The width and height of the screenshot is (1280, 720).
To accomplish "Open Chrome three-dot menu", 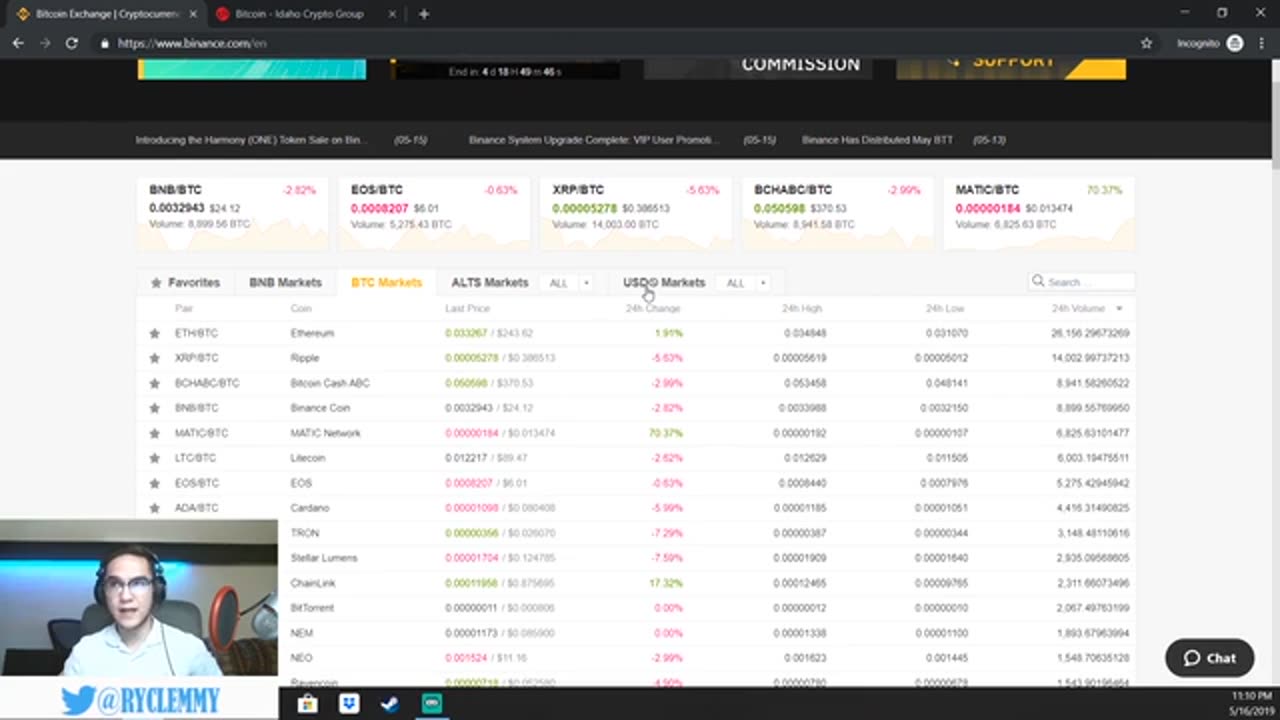I will 1261,43.
